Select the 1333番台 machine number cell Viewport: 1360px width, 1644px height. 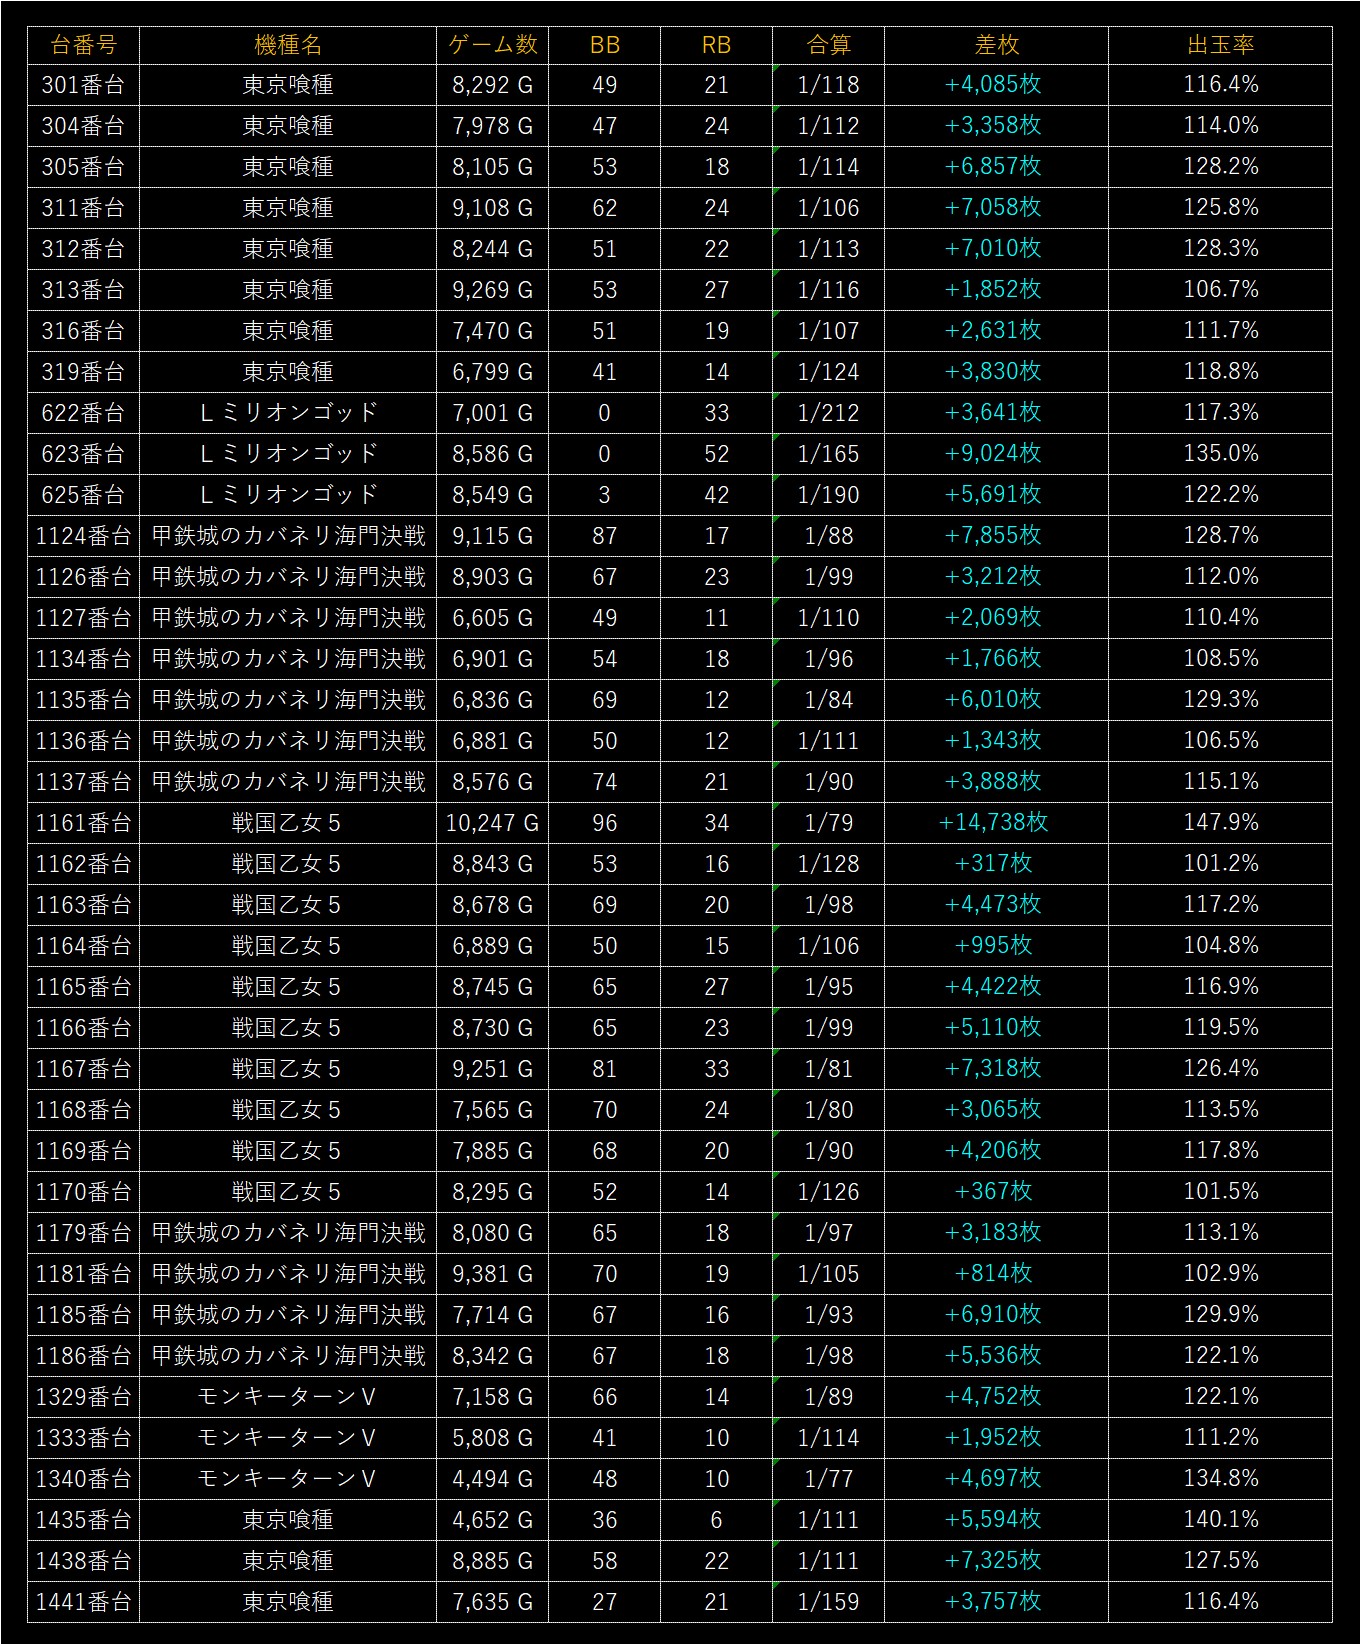[x=83, y=1438]
